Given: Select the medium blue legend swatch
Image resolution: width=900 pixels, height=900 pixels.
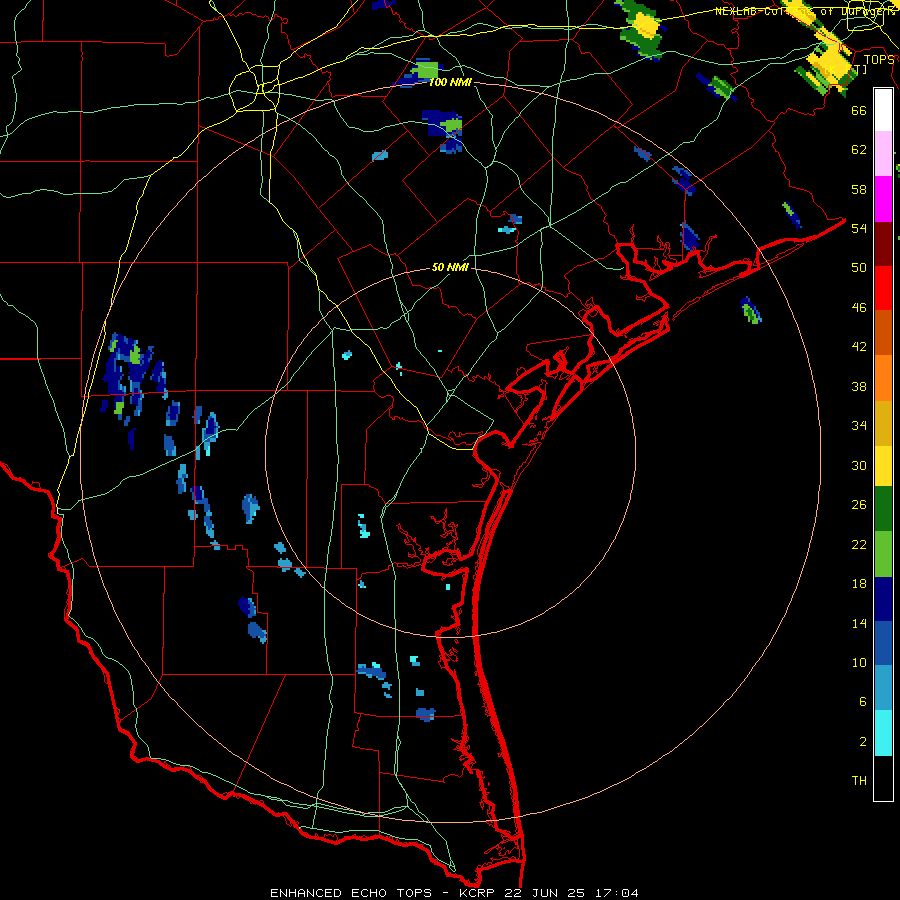Looking at the screenshot, I should [883, 643].
